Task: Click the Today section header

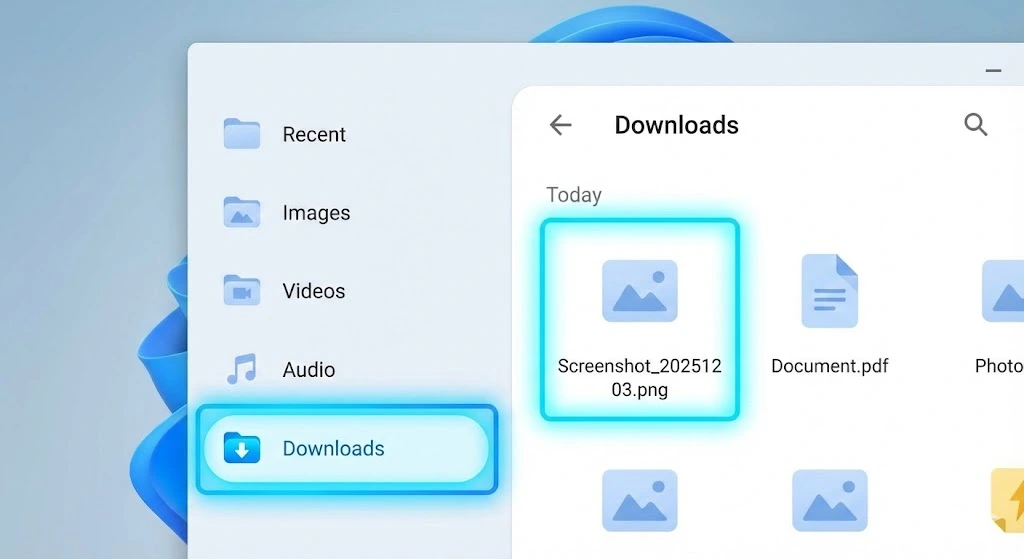Action: coord(574,195)
